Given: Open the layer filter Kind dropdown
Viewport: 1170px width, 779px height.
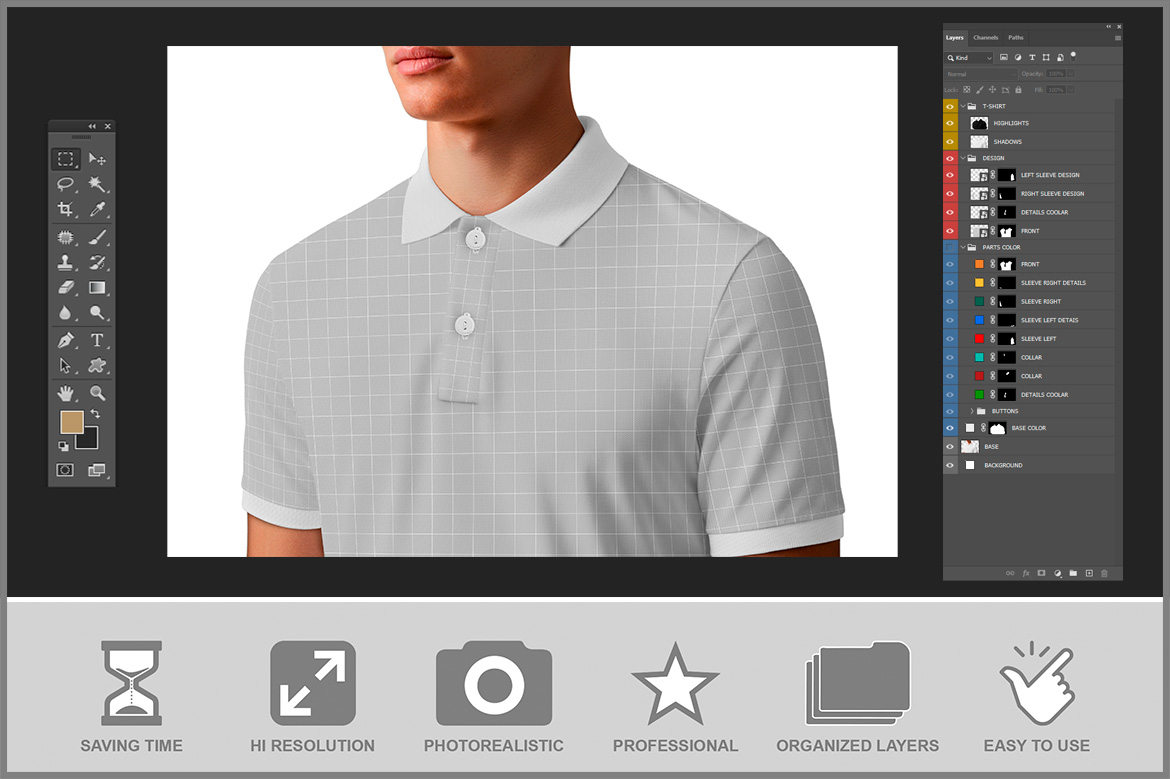Looking at the screenshot, I should pos(970,58).
